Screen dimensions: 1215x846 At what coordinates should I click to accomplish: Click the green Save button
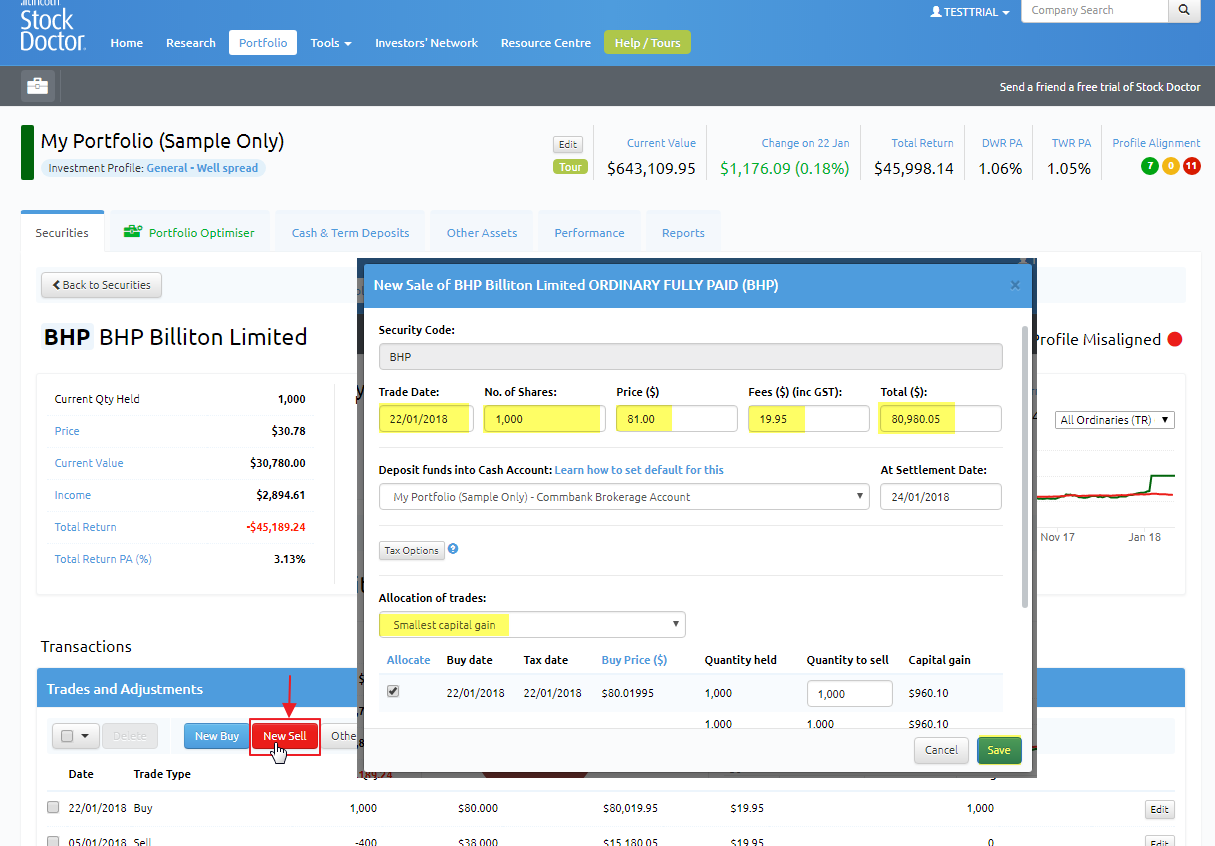pyautogui.click(x=999, y=750)
